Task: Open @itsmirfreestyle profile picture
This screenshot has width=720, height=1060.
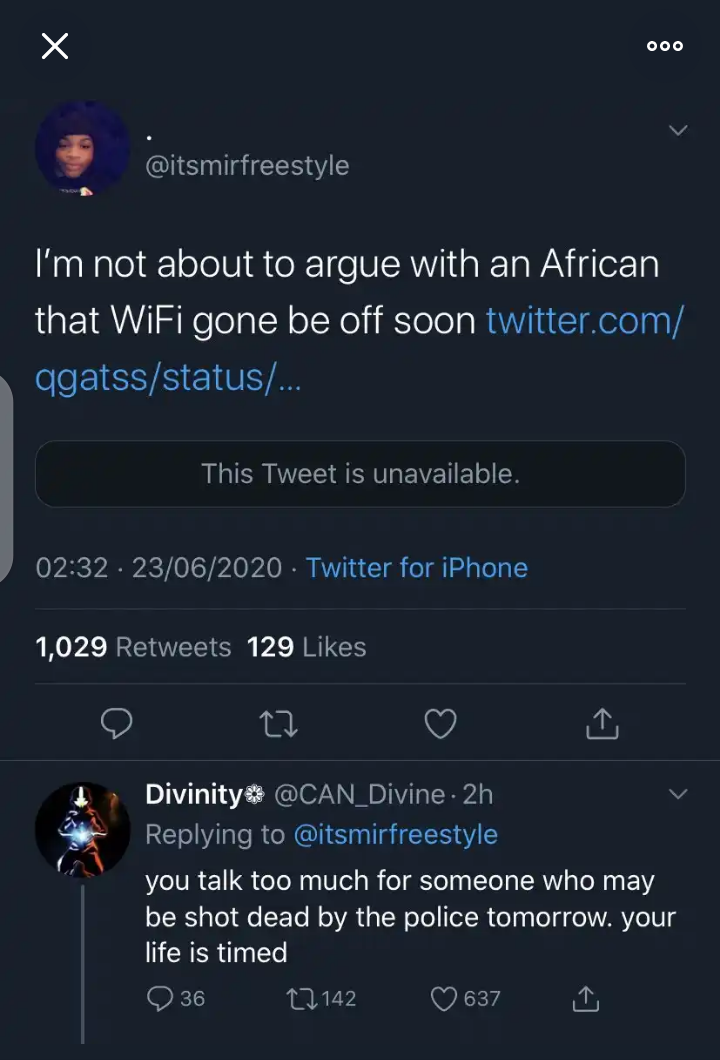Action: coord(82,149)
